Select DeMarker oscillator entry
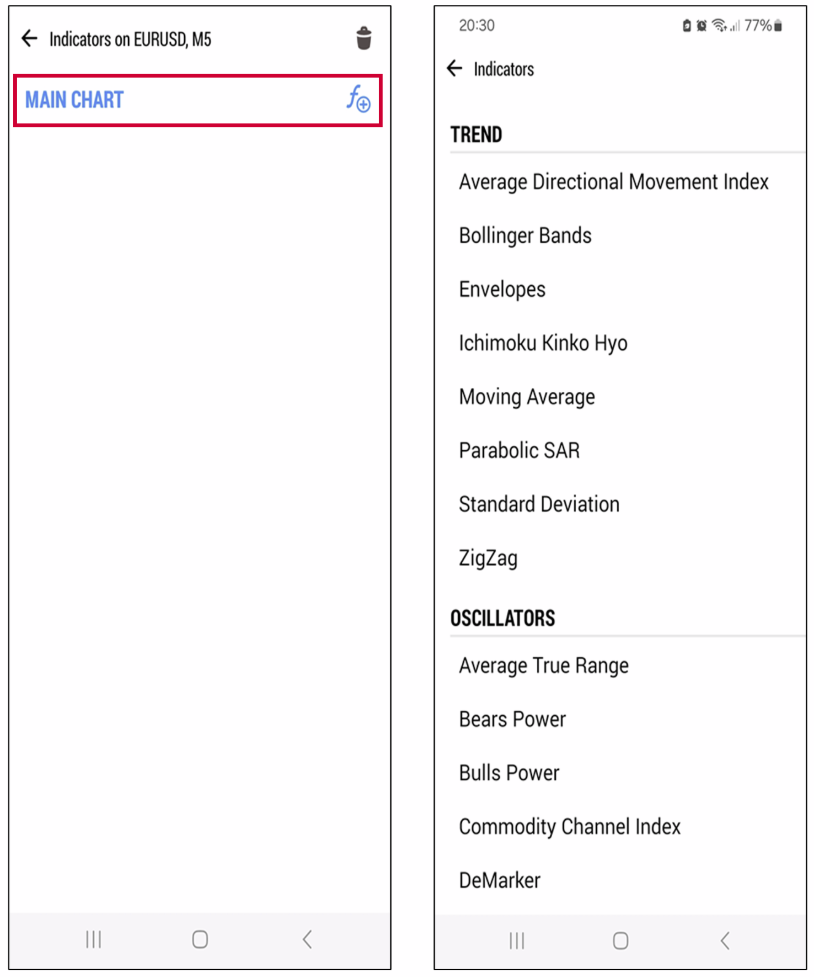 click(x=500, y=881)
